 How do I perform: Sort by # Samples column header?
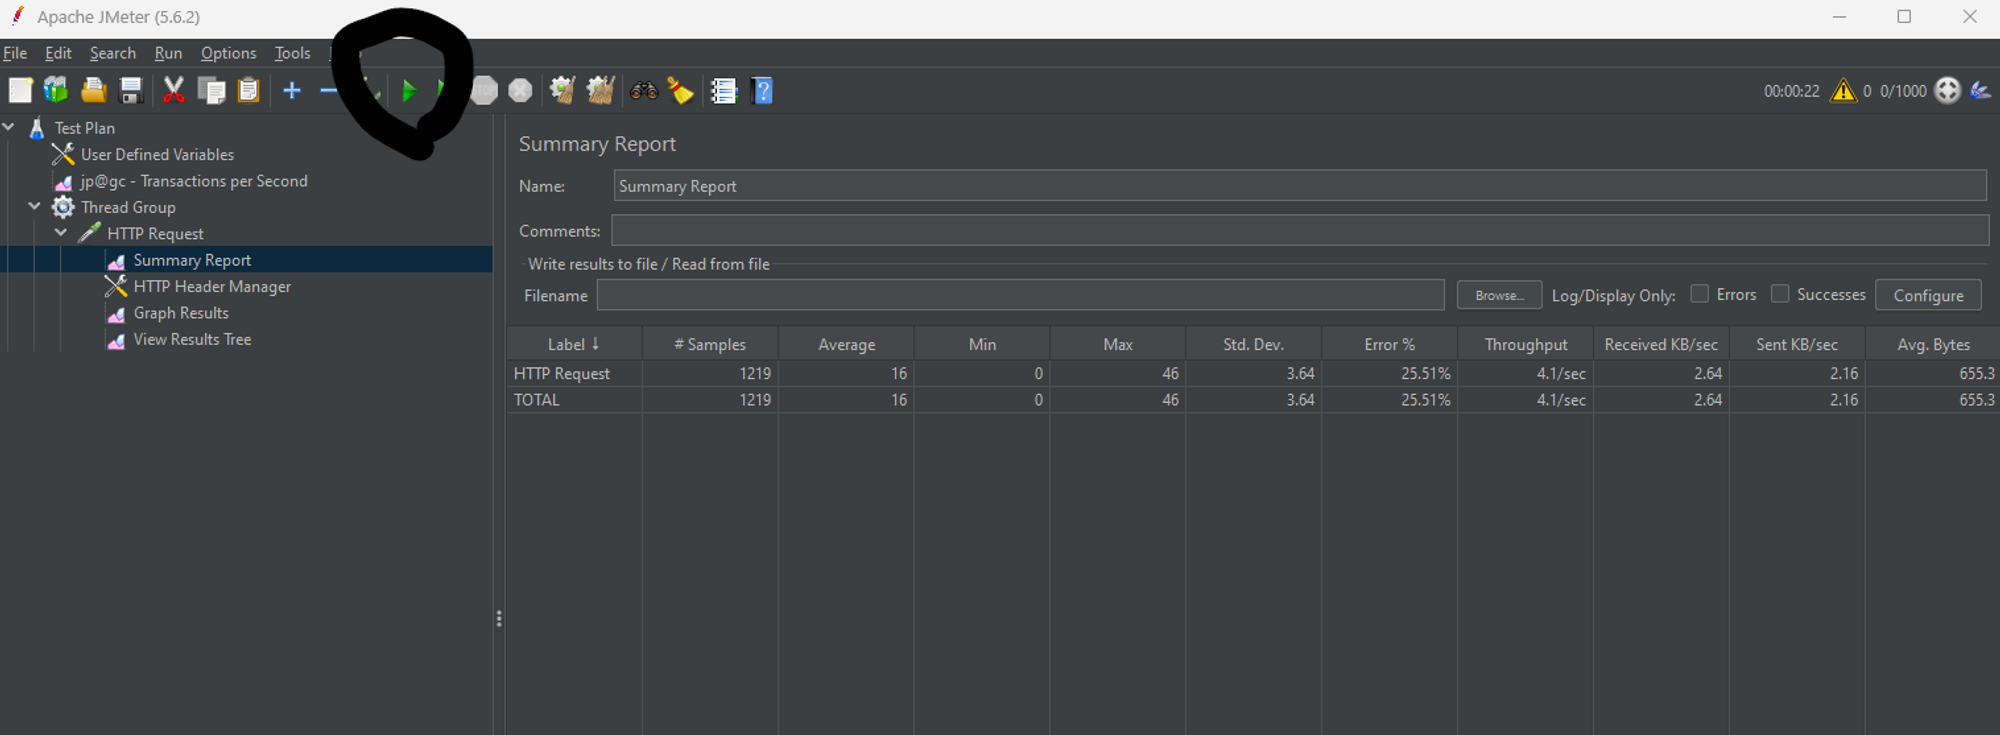tap(710, 344)
